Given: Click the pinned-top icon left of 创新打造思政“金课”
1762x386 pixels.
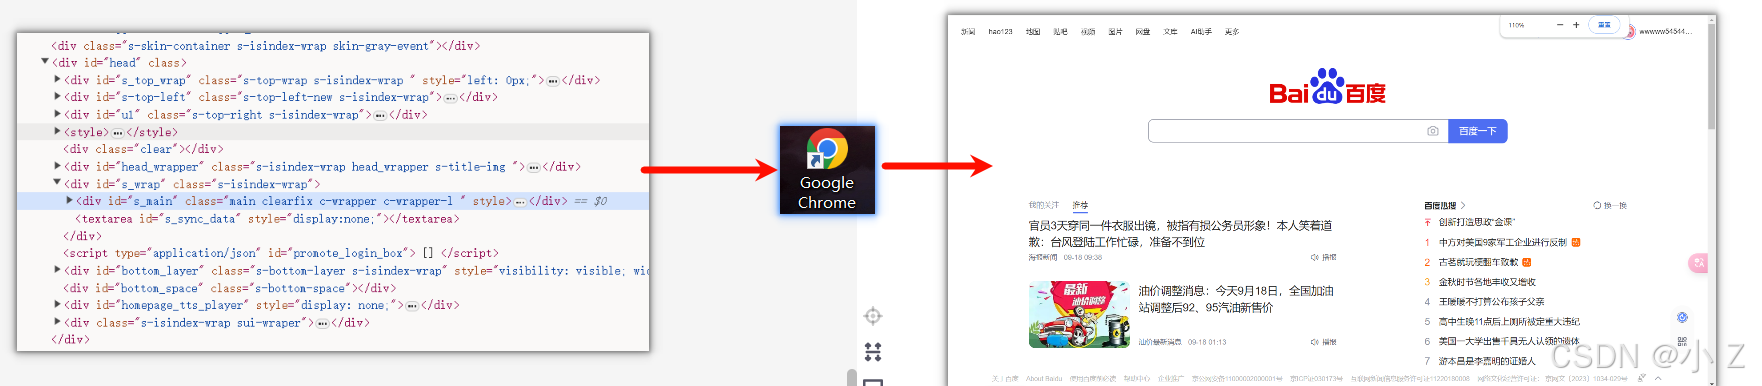Looking at the screenshot, I should point(1428,222).
